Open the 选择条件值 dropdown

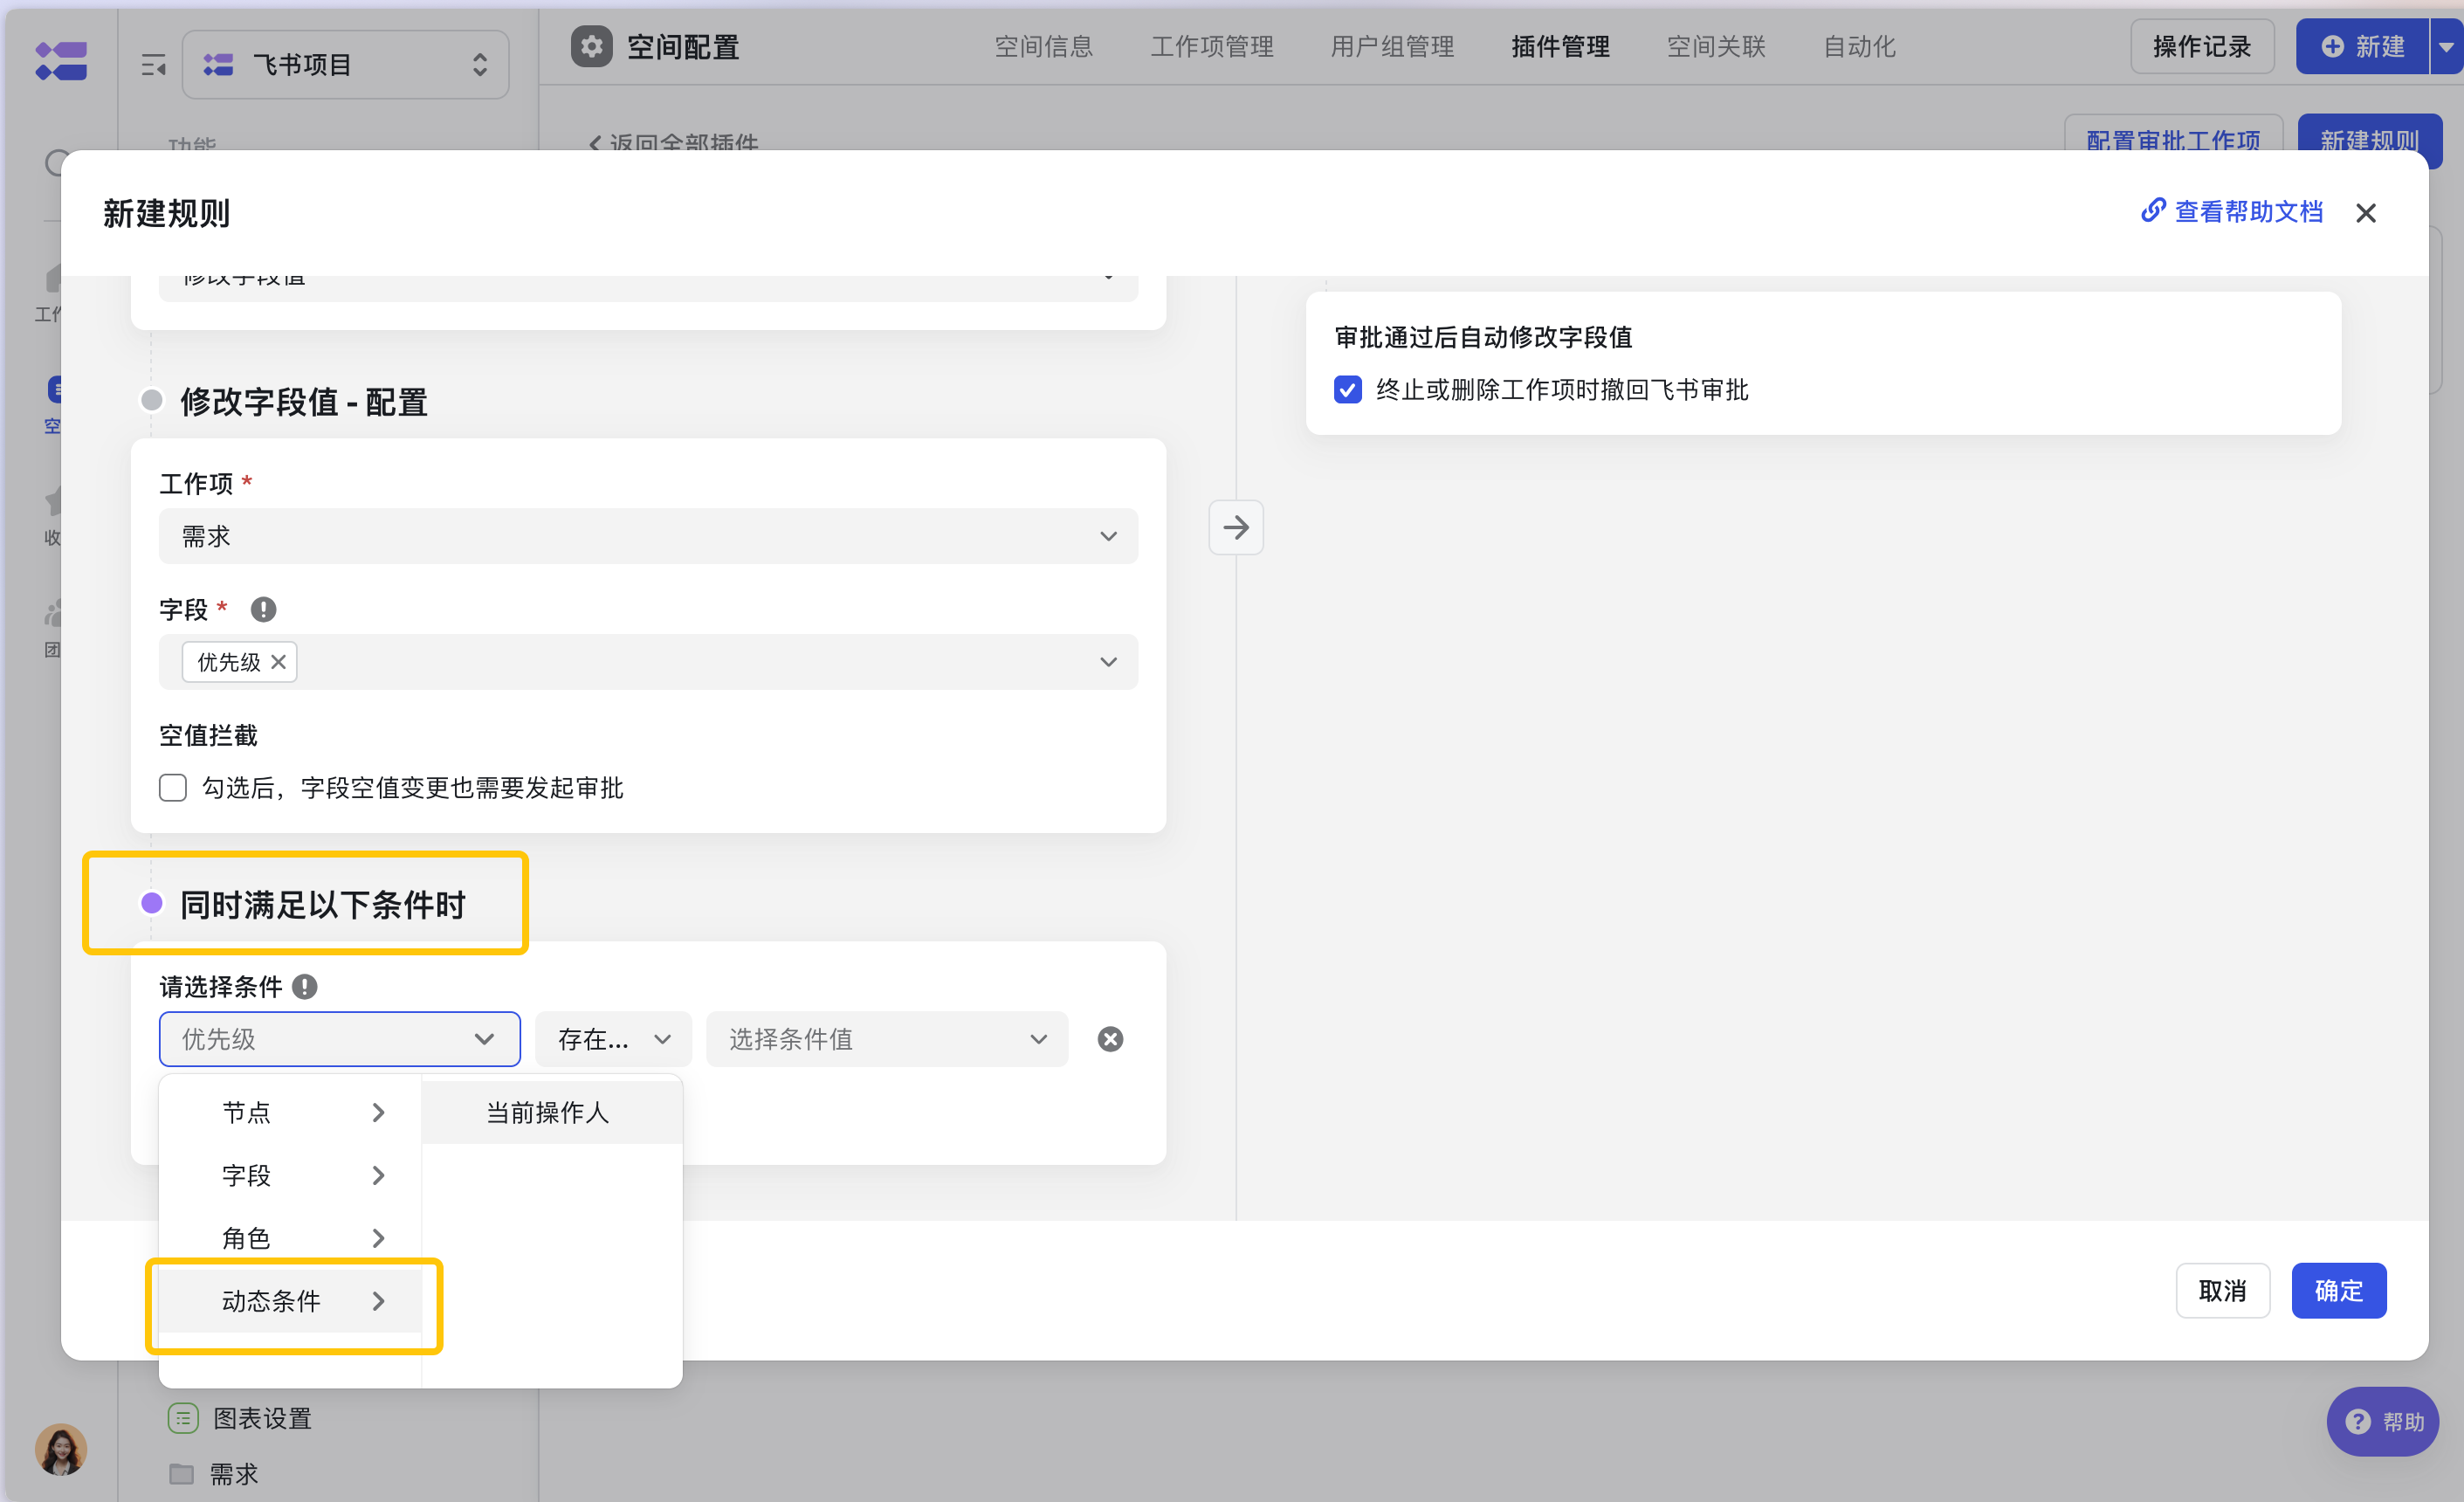coord(887,1039)
